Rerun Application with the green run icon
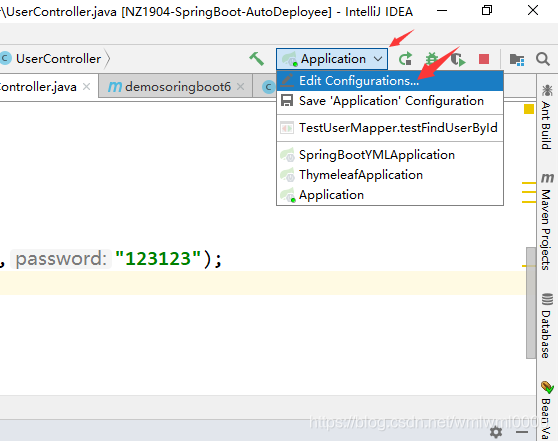 405,59
